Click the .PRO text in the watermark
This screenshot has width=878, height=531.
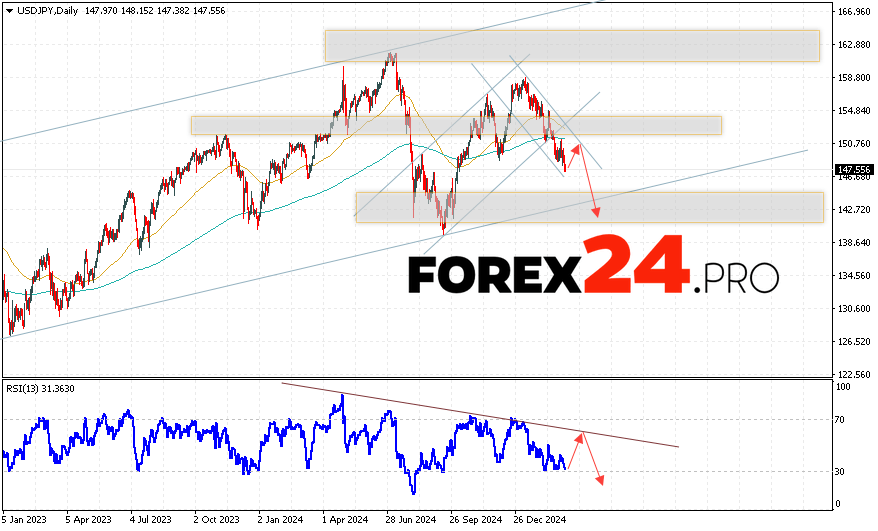click(x=734, y=278)
